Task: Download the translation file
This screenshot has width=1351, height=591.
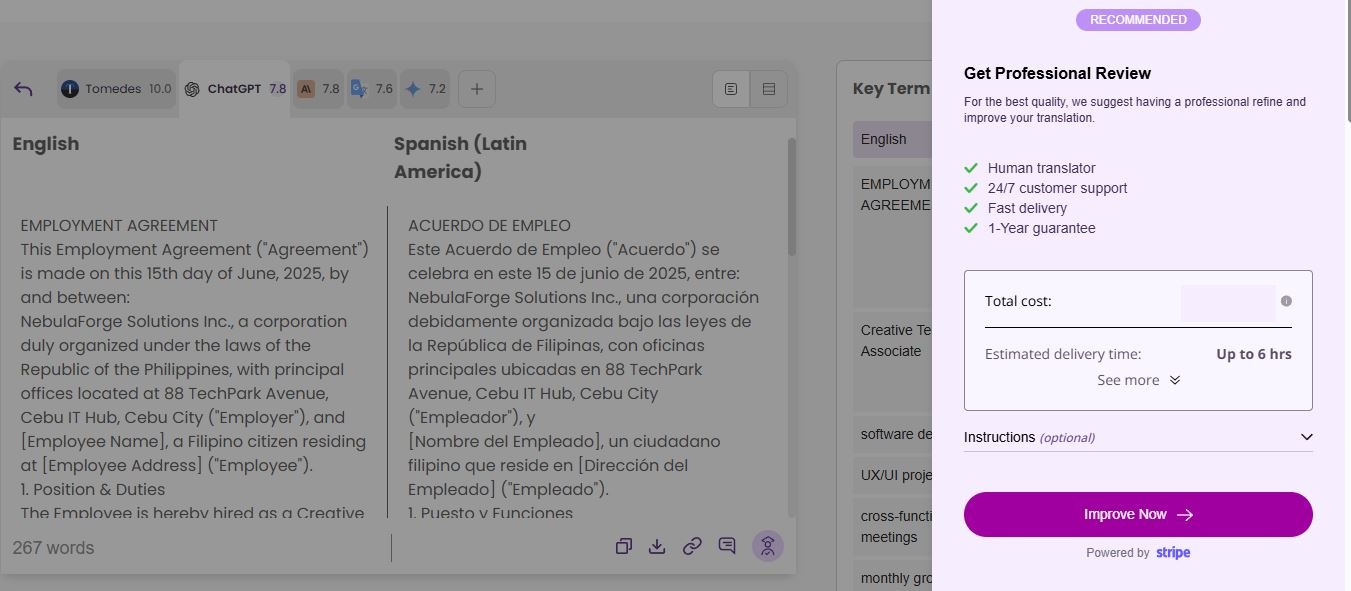Action: point(657,546)
